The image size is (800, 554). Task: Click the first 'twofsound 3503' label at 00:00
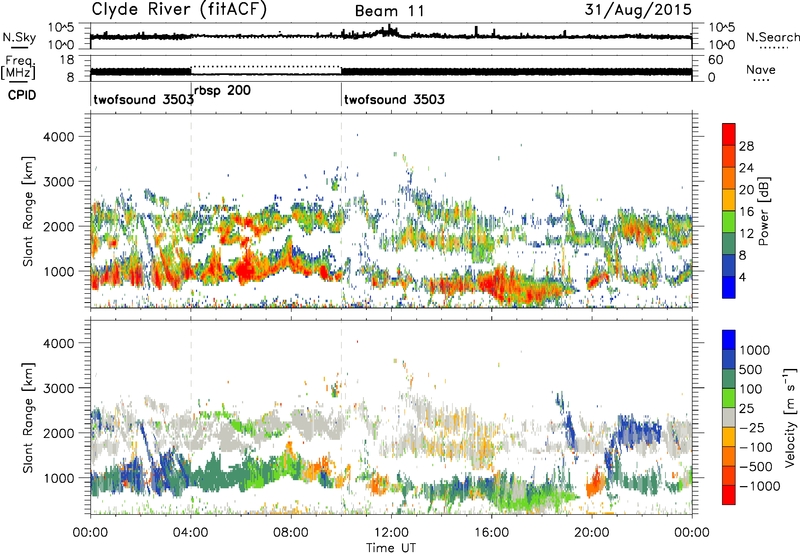[144, 99]
